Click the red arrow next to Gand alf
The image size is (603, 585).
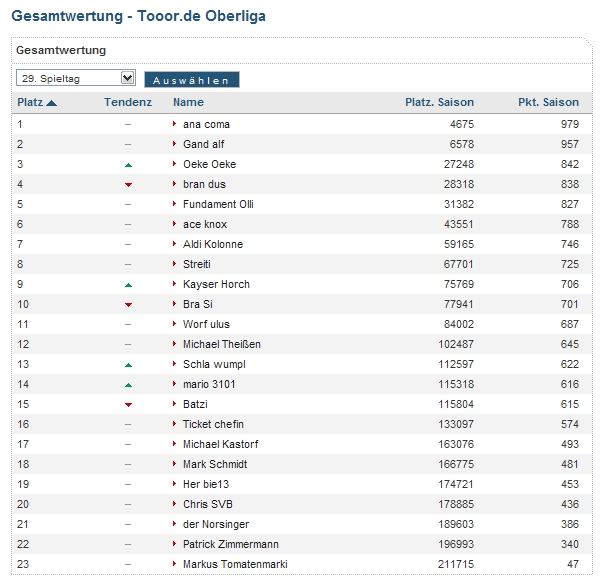click(x=175, y=144)
